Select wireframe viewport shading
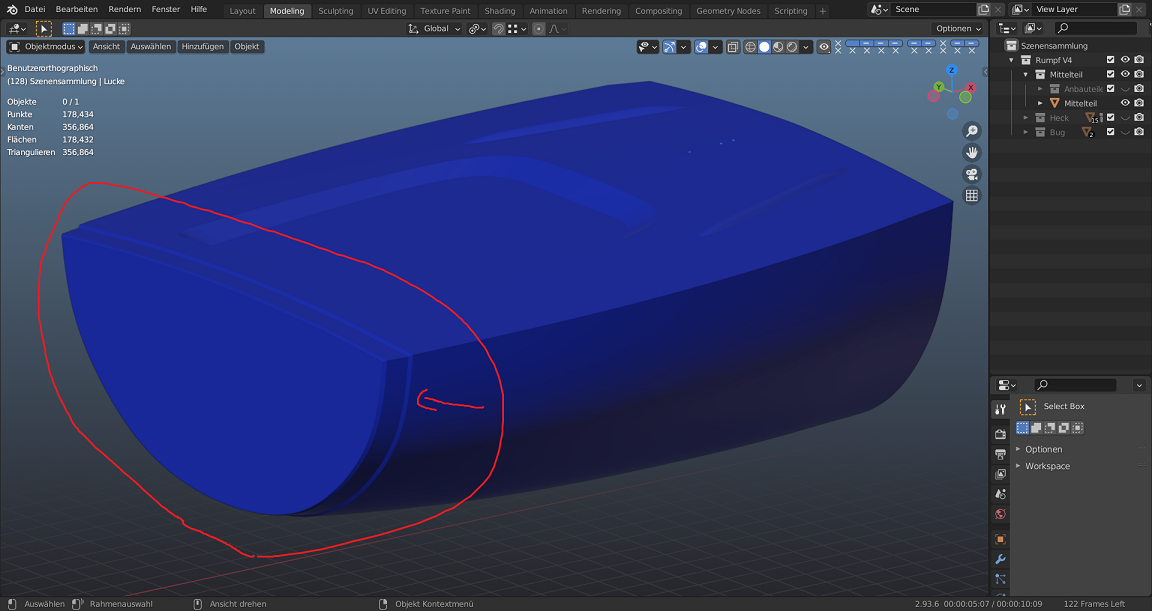The height and width of the screenshot is (611, 1152). tap(750, 46)
